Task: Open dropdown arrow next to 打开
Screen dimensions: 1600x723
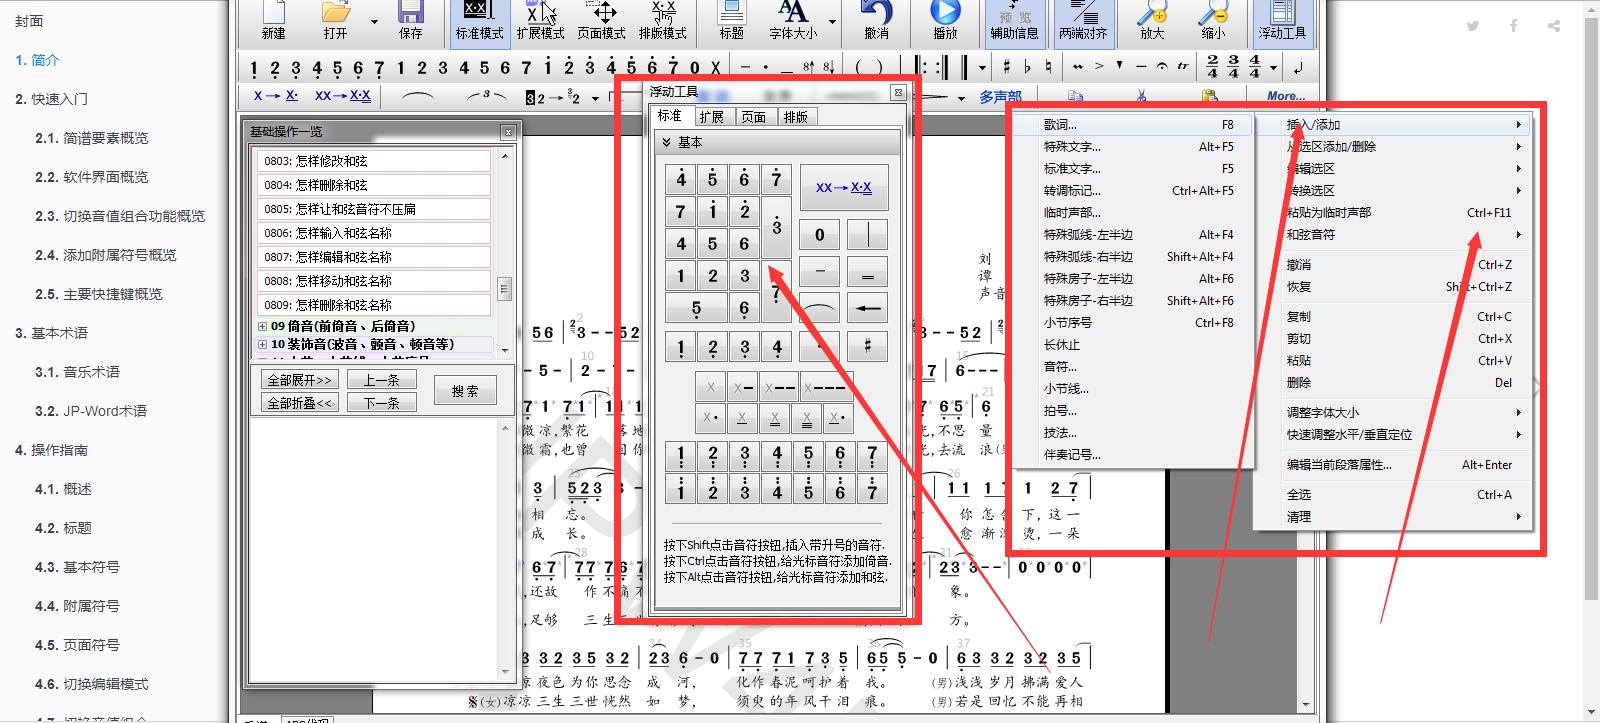Action: tap(375, 21)
